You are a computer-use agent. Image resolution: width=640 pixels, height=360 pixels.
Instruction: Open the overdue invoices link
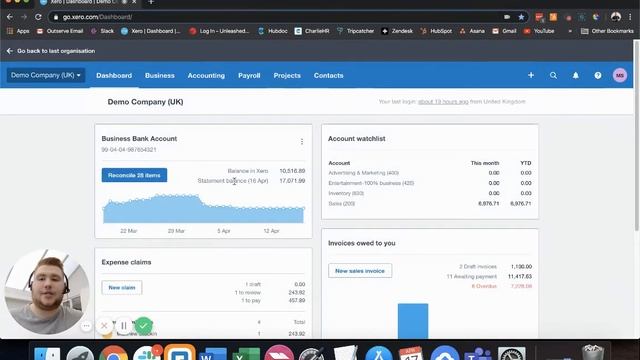[x=484, y=286]
